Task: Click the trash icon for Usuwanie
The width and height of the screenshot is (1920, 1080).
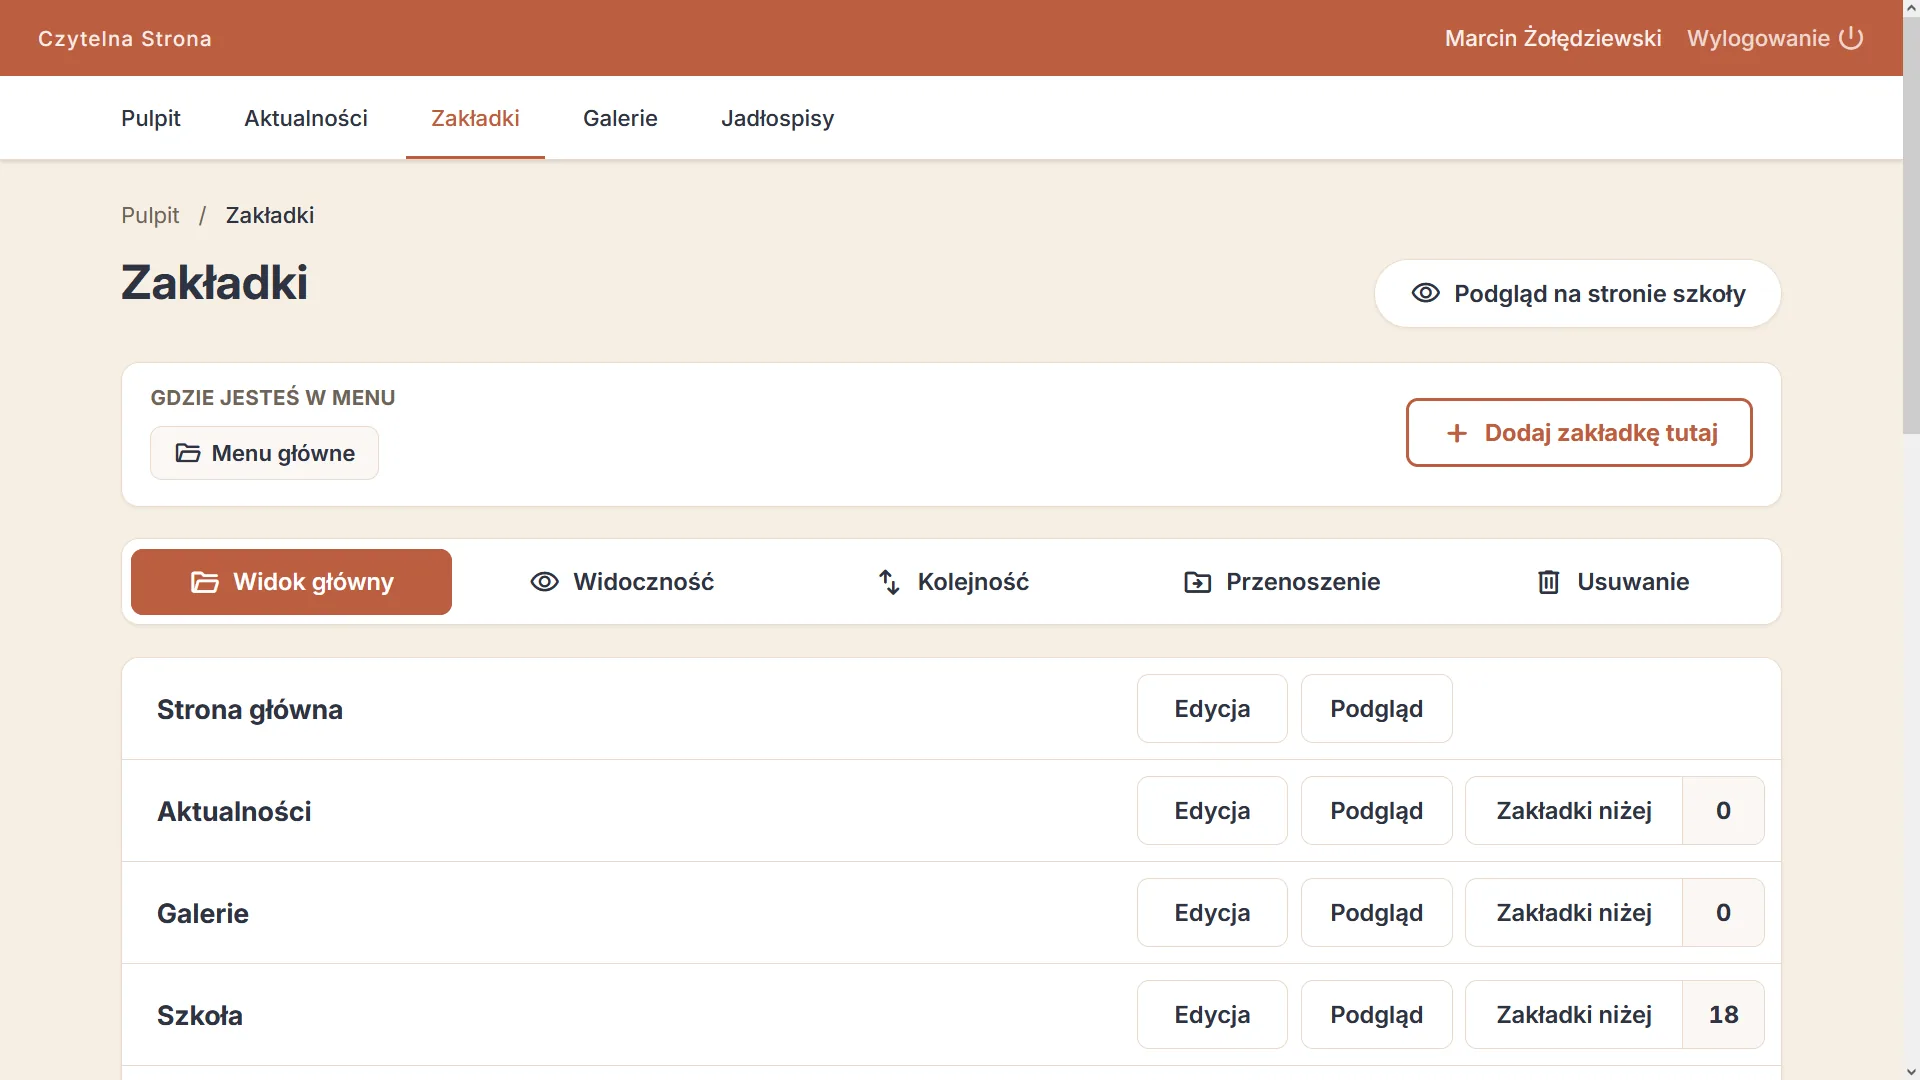Action: coord(1548,582)
